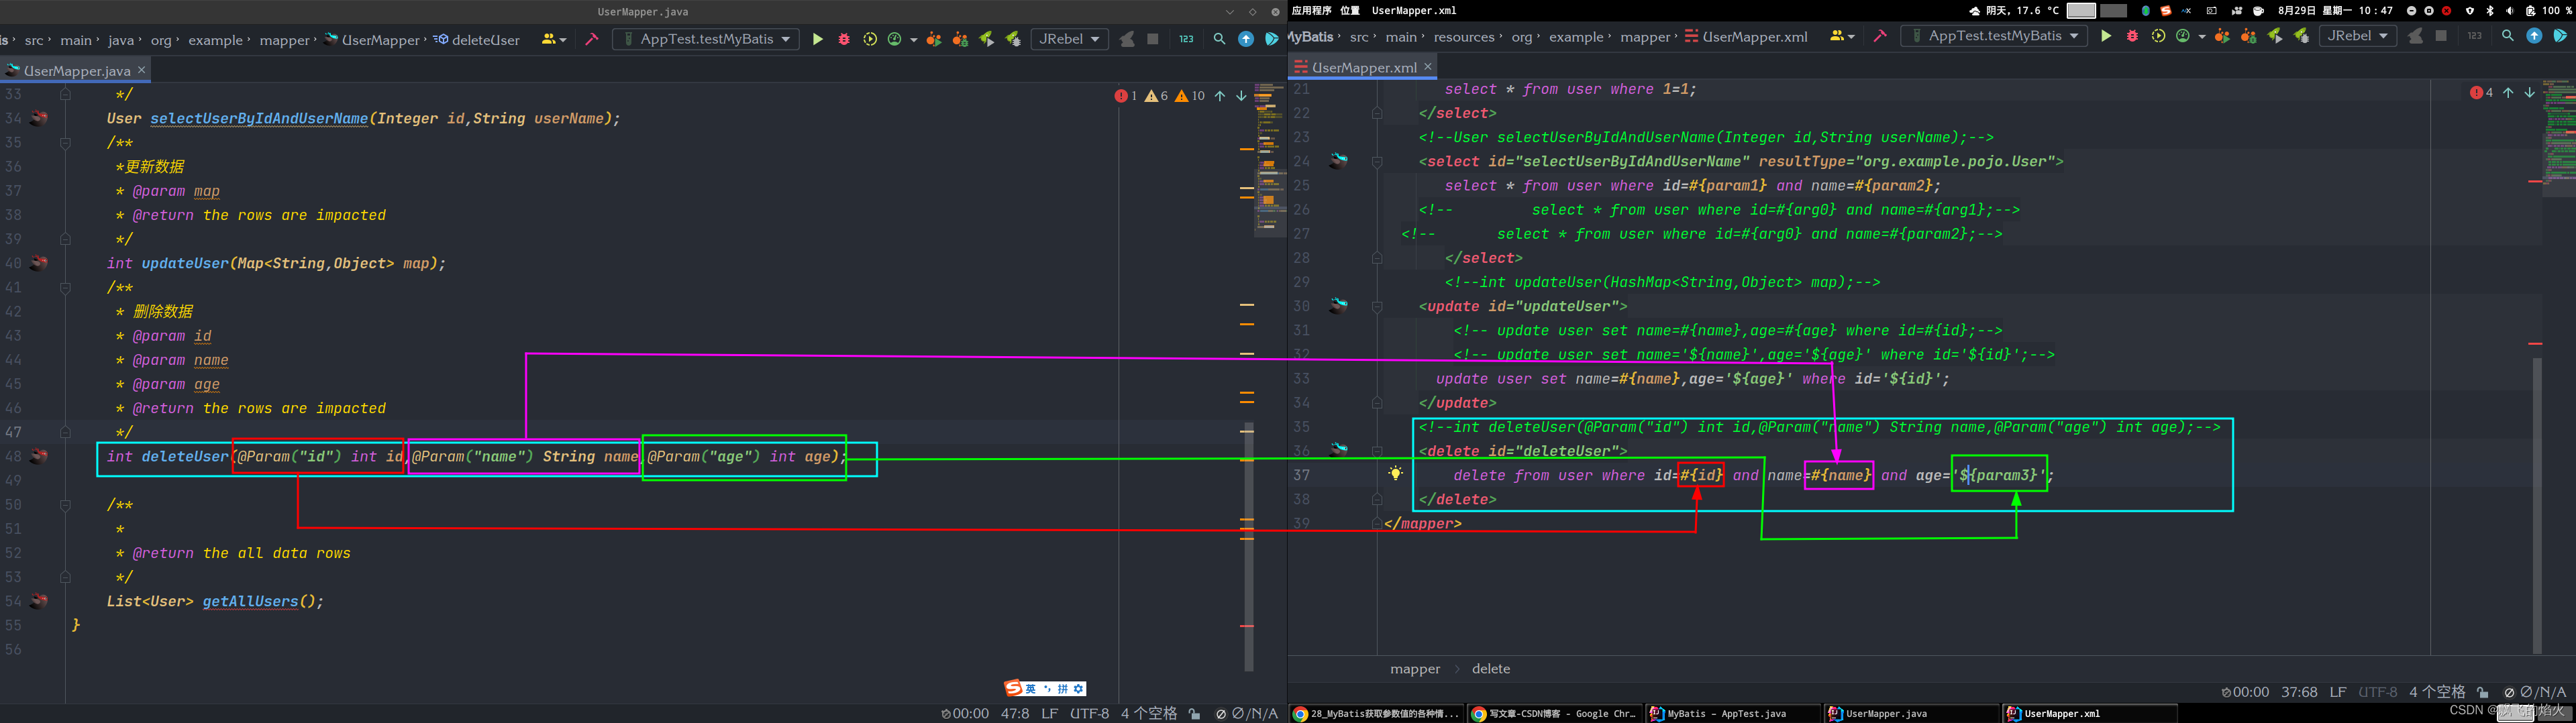The image size is (2576, 723).
Task: Collapse the update updateUser block fold marker
Action: coord(1377,307)
